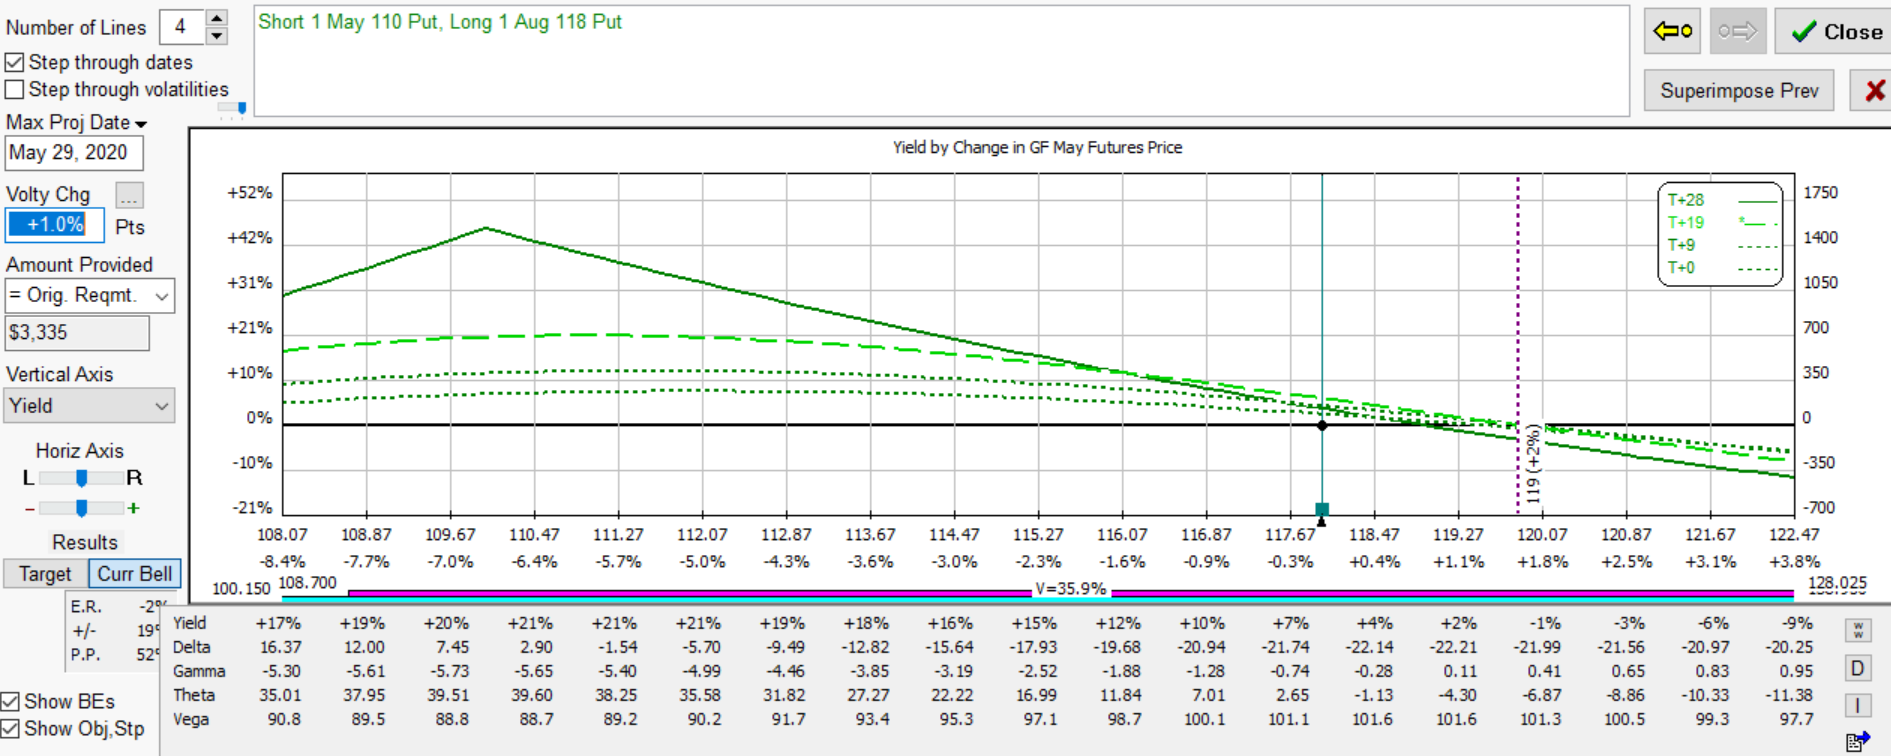Click the Gamma row label in table
This screenshot has width=1891, height=756.
pyautogui.click(x=199, y=671)
